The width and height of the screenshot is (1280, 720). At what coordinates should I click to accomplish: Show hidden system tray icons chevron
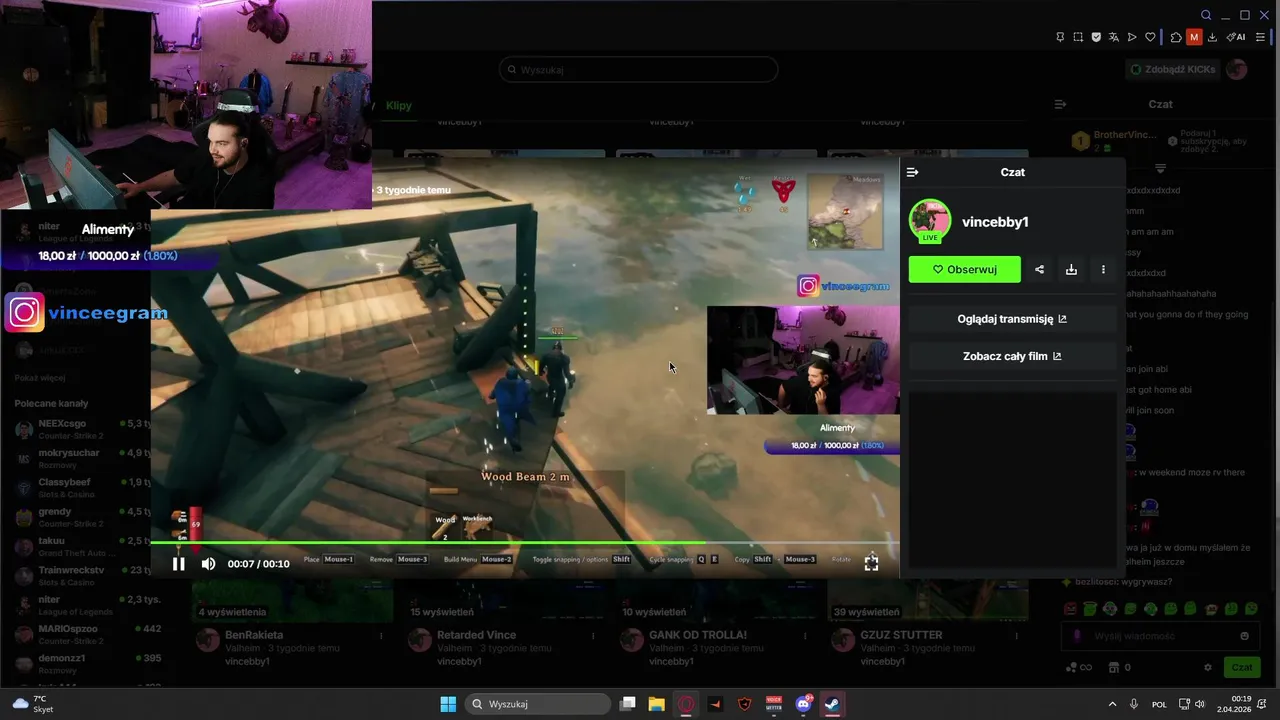[x=1112, y=704]
